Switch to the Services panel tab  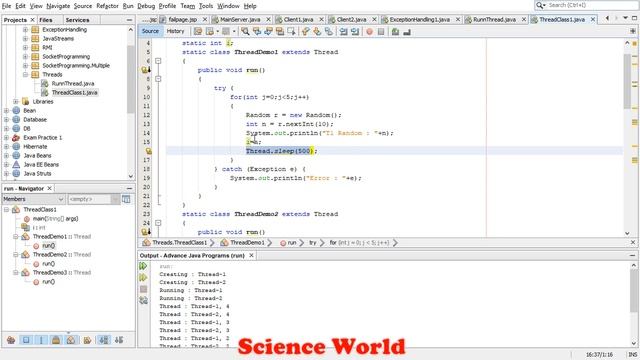tap(77, 20)
